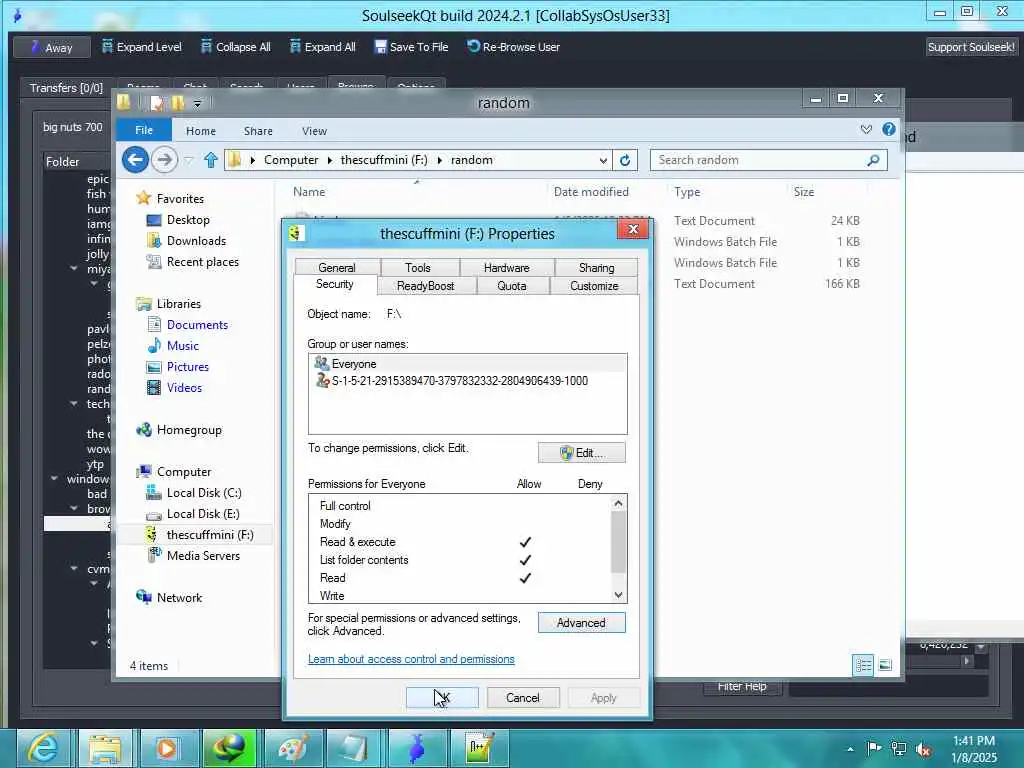Click the Advanced button

tap(581, 623)
